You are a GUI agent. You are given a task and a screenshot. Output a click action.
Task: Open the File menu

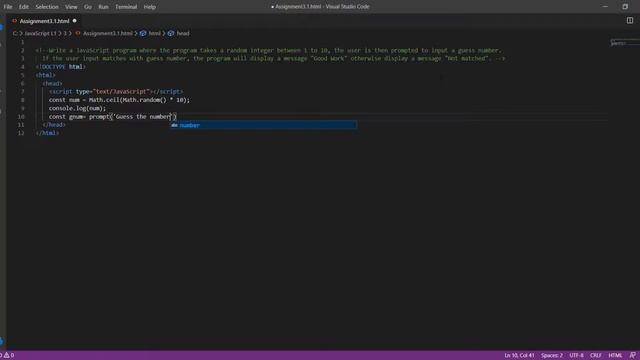point(8,7)
